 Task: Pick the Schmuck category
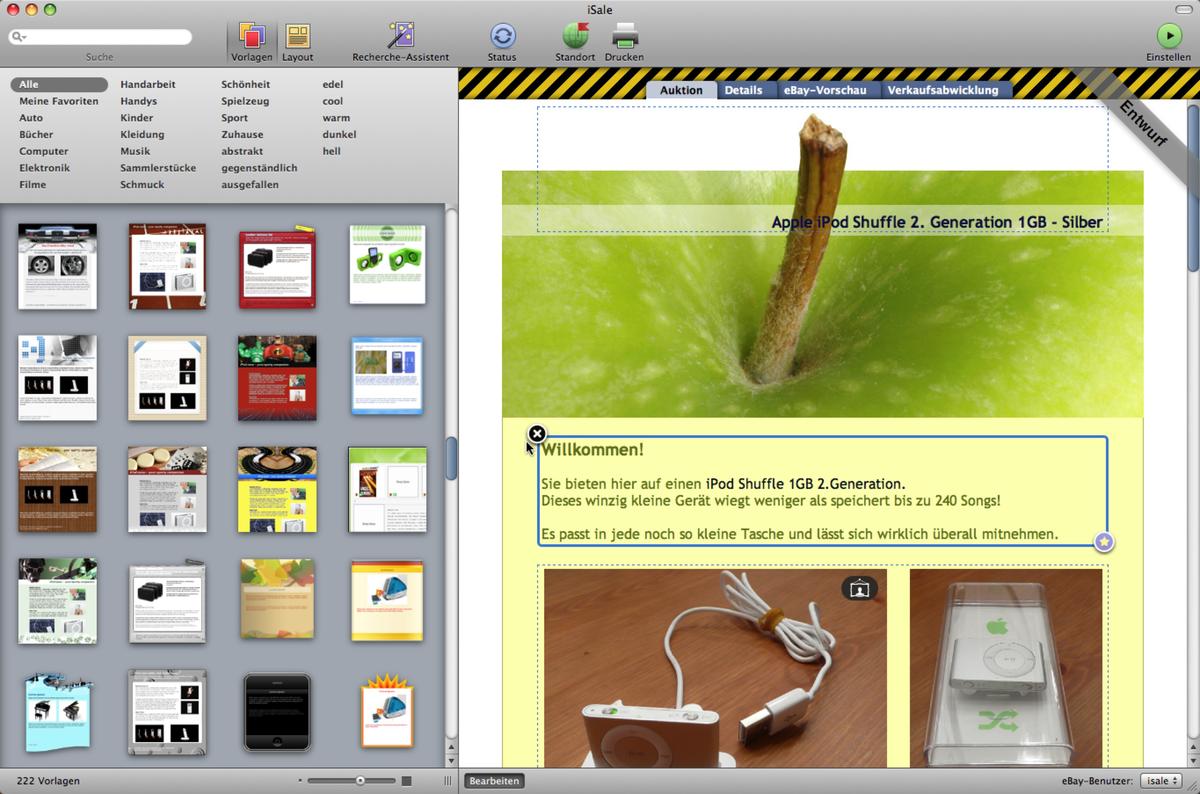click(142, 185)
